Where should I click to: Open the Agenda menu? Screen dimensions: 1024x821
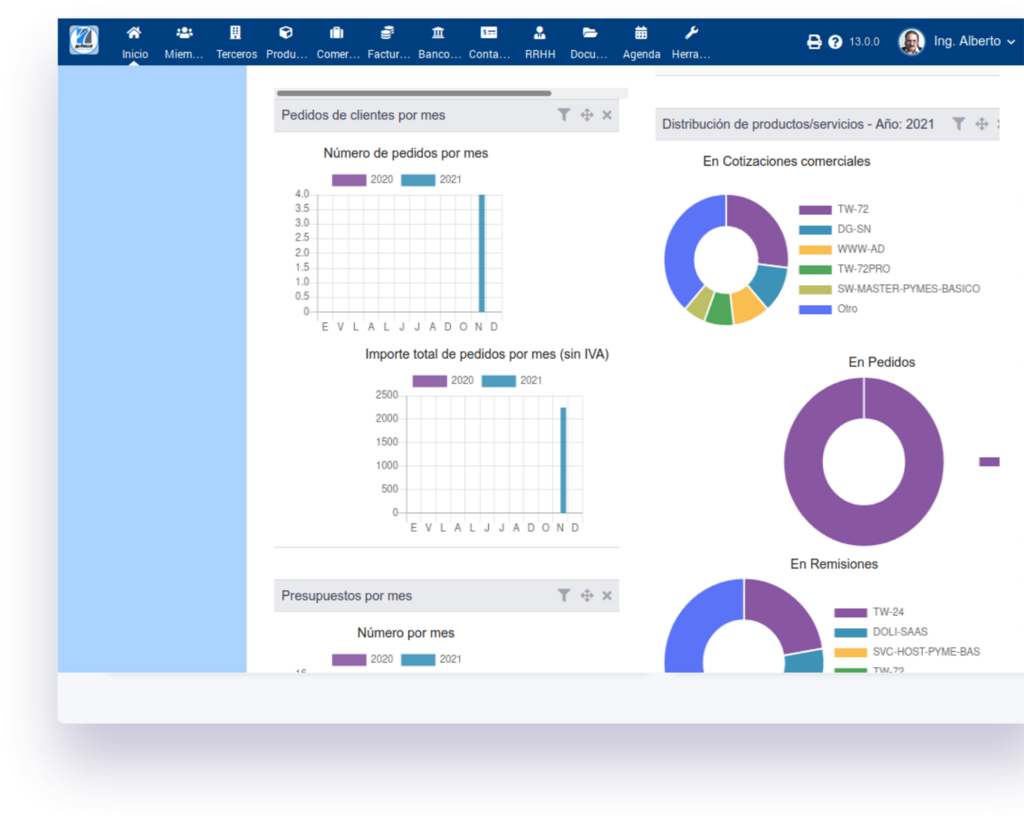pos(641,42)
